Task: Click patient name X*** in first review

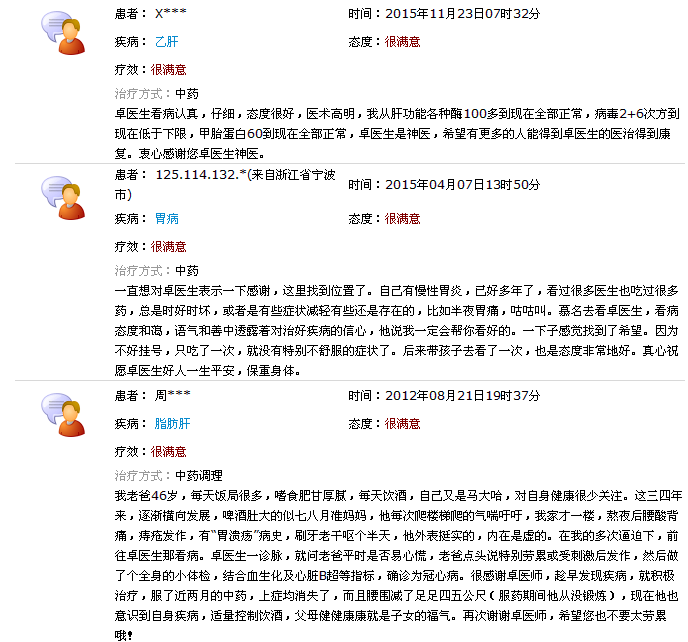Action: point(173,13)
